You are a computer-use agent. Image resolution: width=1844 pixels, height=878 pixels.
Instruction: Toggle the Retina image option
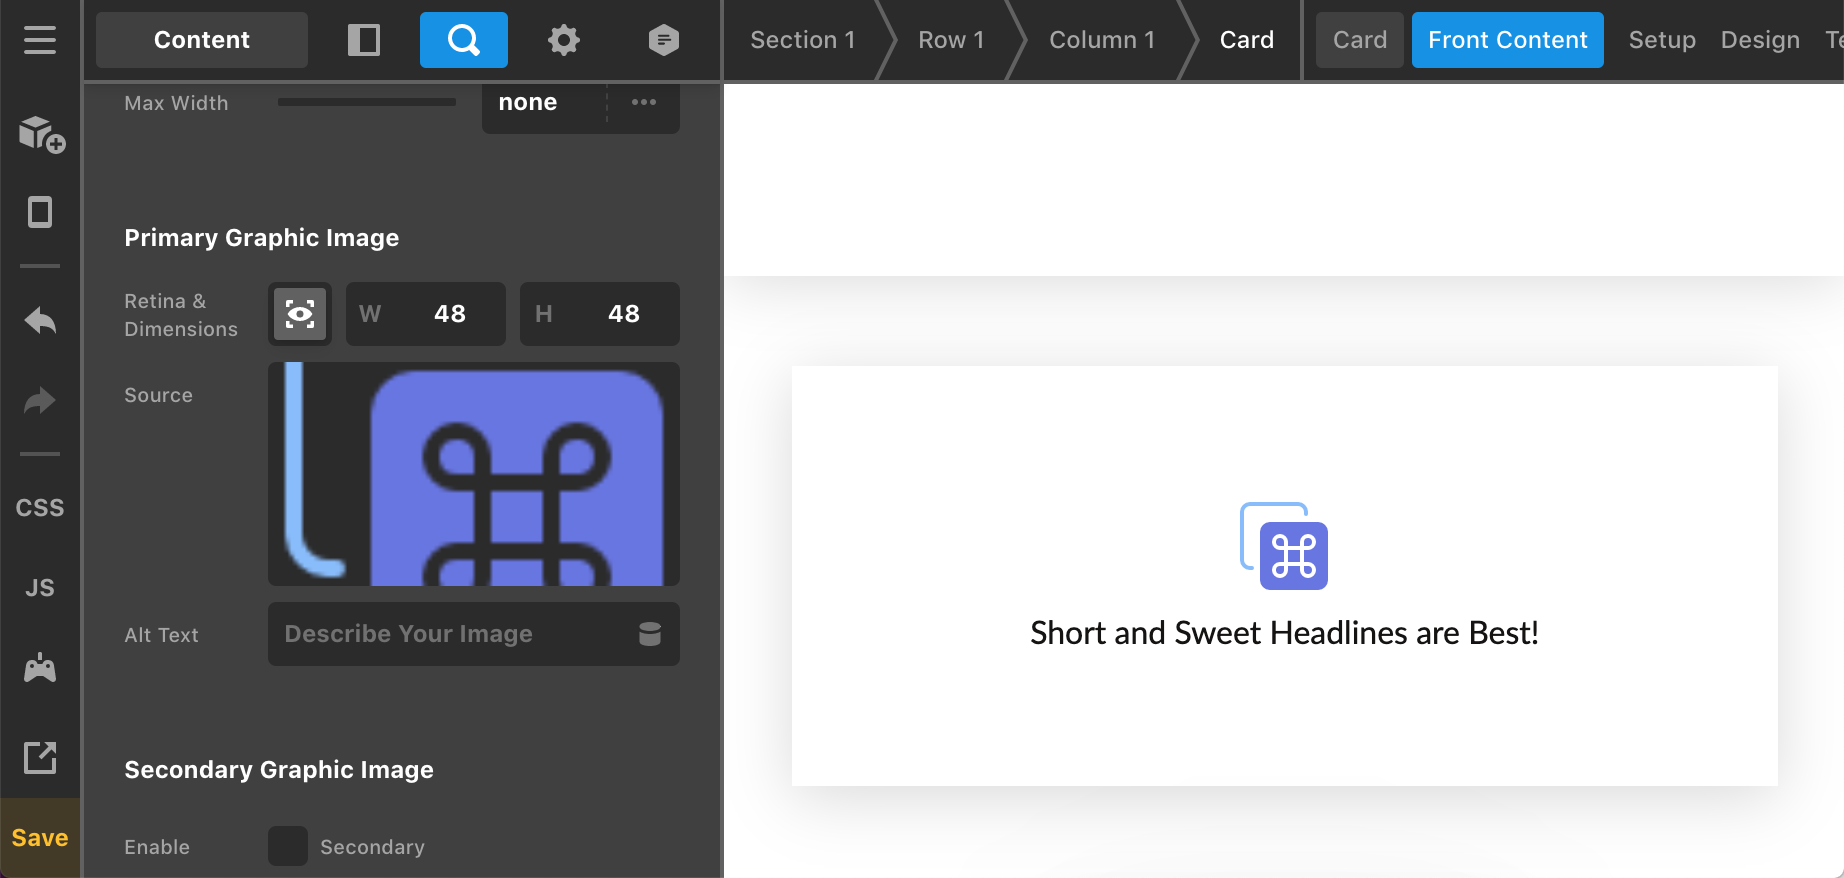click(x=300, y=314)
